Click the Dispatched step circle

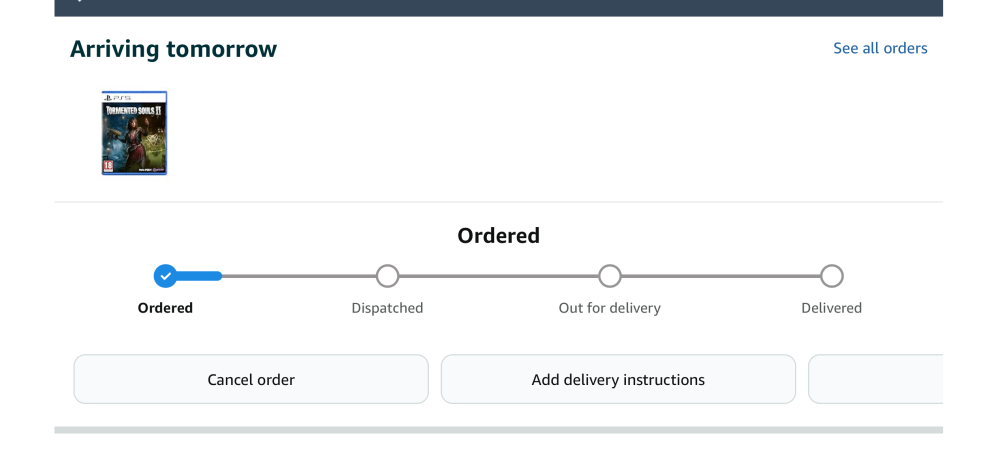click(387, 276)
